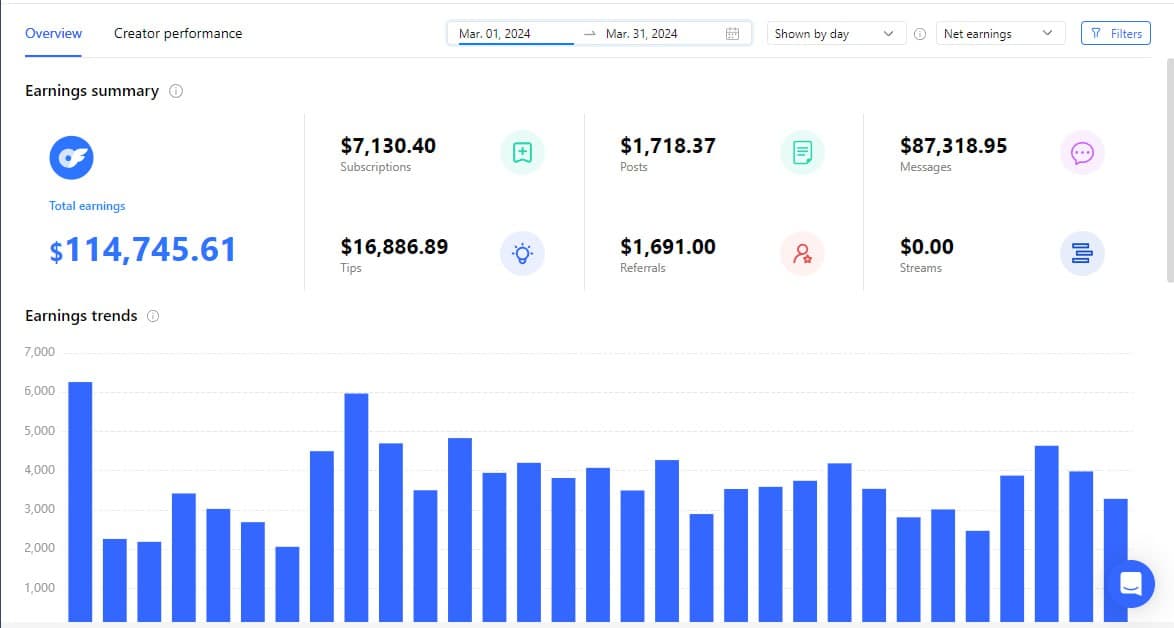The height and width of the screenshot is (628, 1174).
Task: Open the chat support widget
Action: [x=1130, y=584]
